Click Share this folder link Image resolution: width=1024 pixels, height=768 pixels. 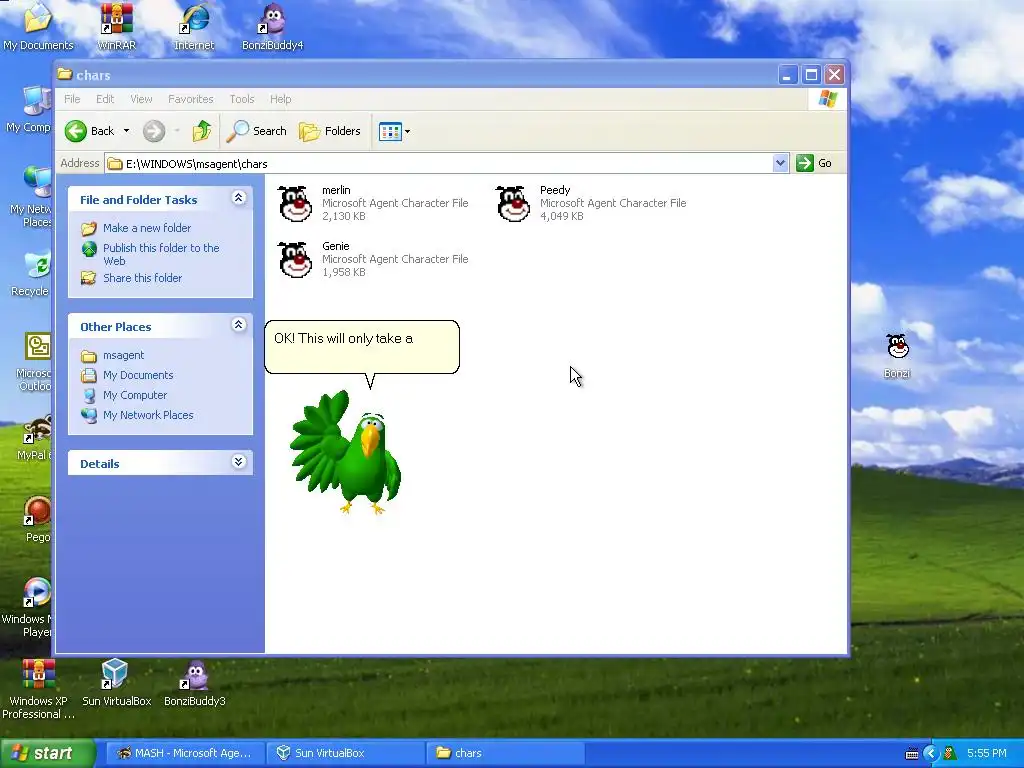142,278
